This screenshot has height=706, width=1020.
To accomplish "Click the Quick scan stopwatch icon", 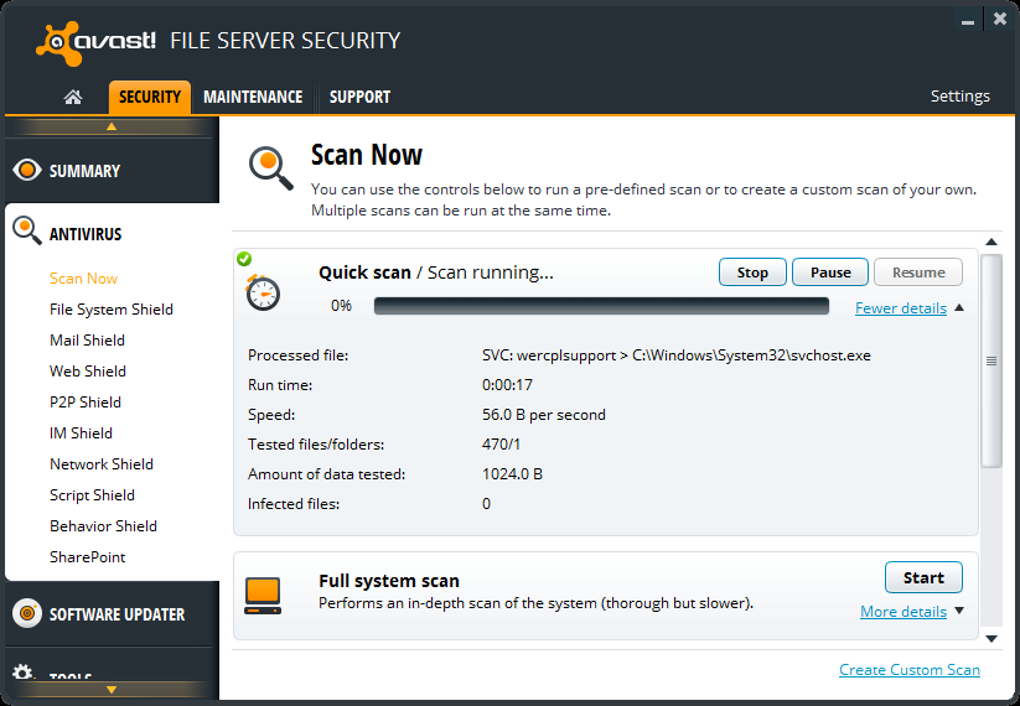I will 263,292.
